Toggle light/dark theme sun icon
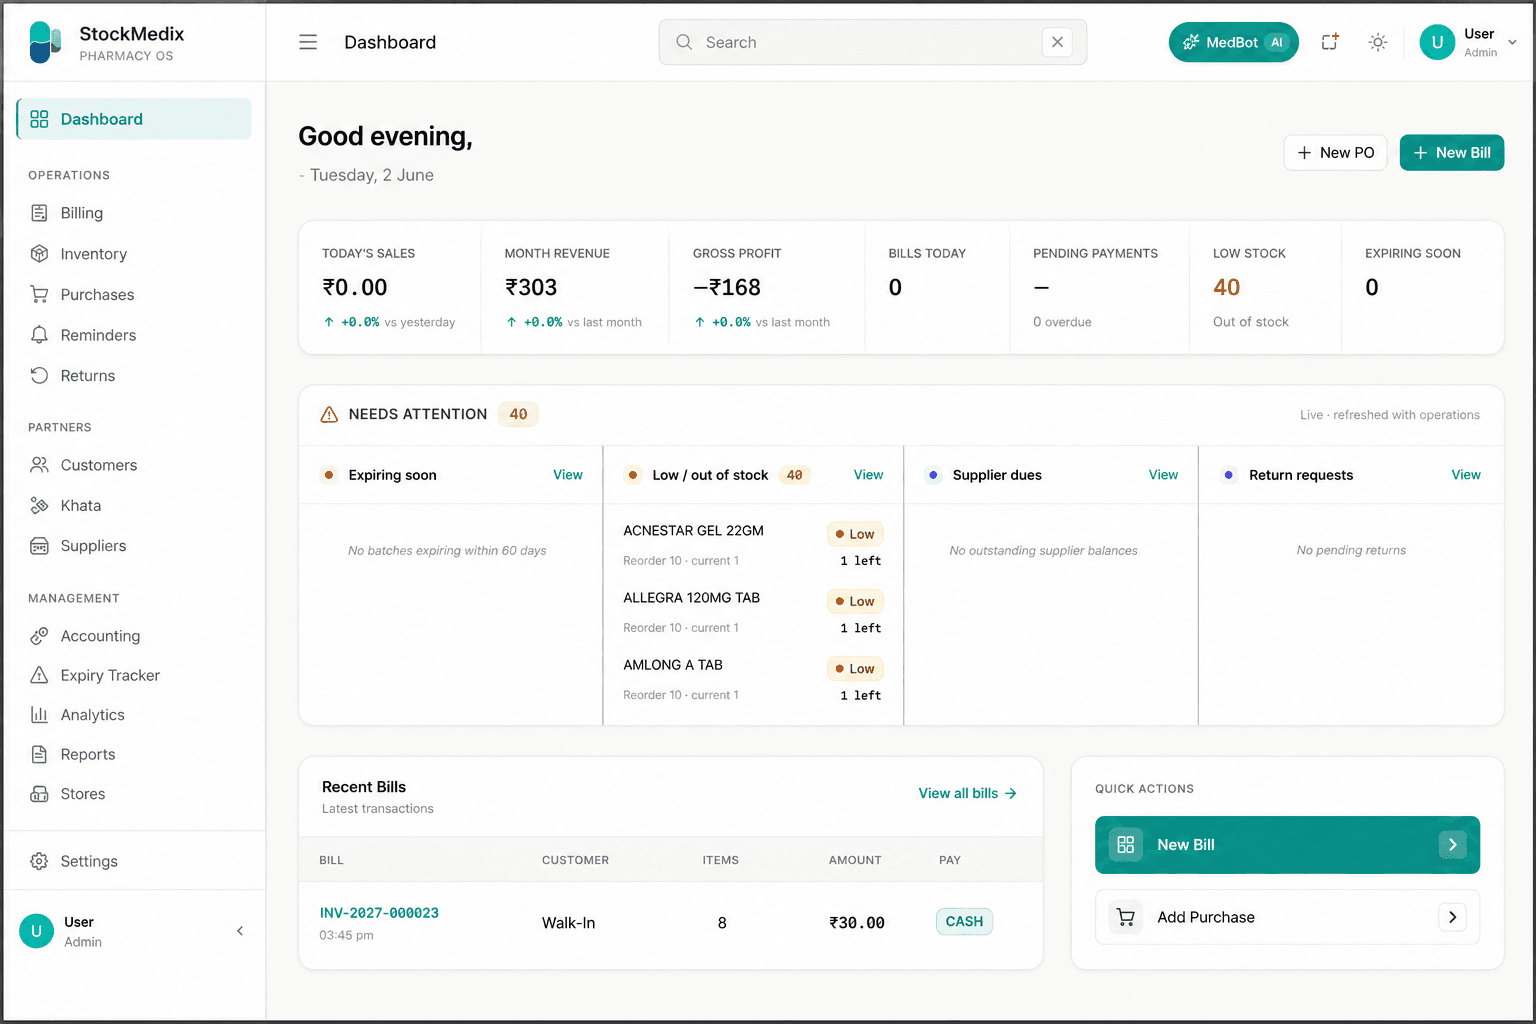 click(1378, 42)
